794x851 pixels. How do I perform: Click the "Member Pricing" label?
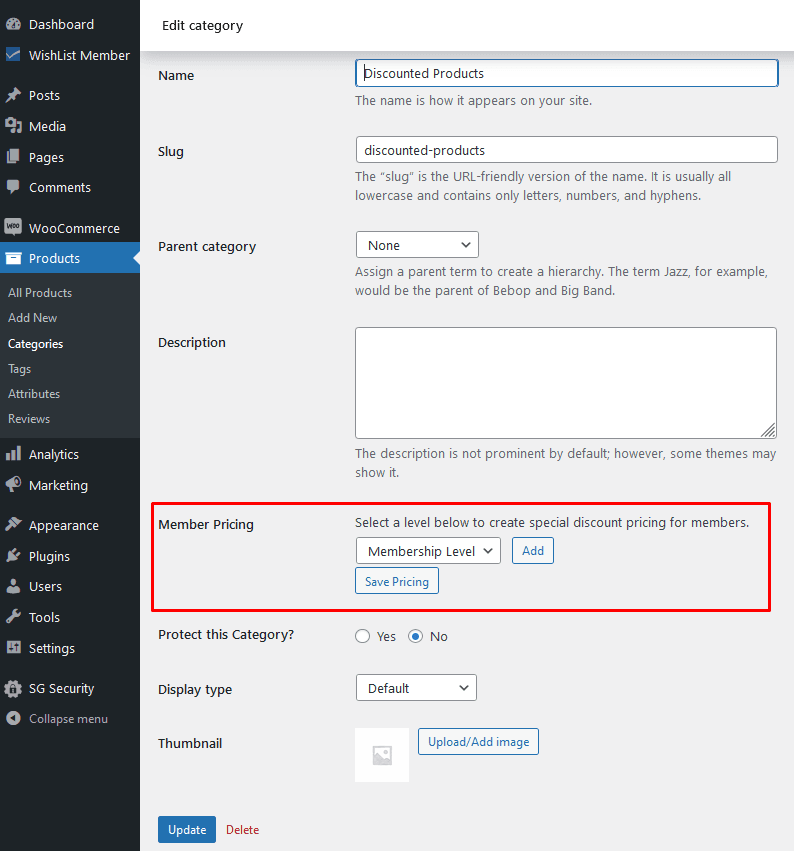click(x=206, y=524)
